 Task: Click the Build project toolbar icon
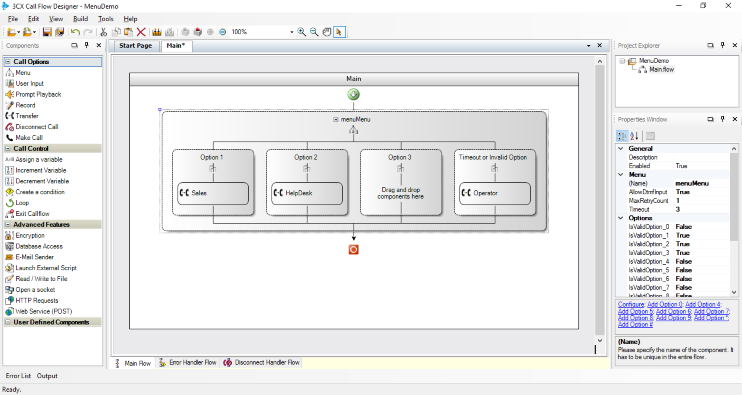point(157,32)
